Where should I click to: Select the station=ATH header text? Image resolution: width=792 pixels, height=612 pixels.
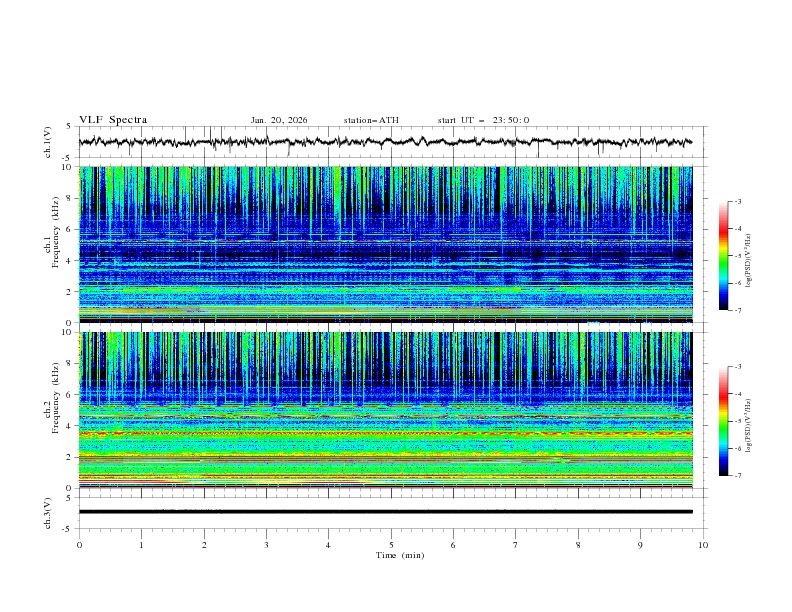(x=371, y=120)
